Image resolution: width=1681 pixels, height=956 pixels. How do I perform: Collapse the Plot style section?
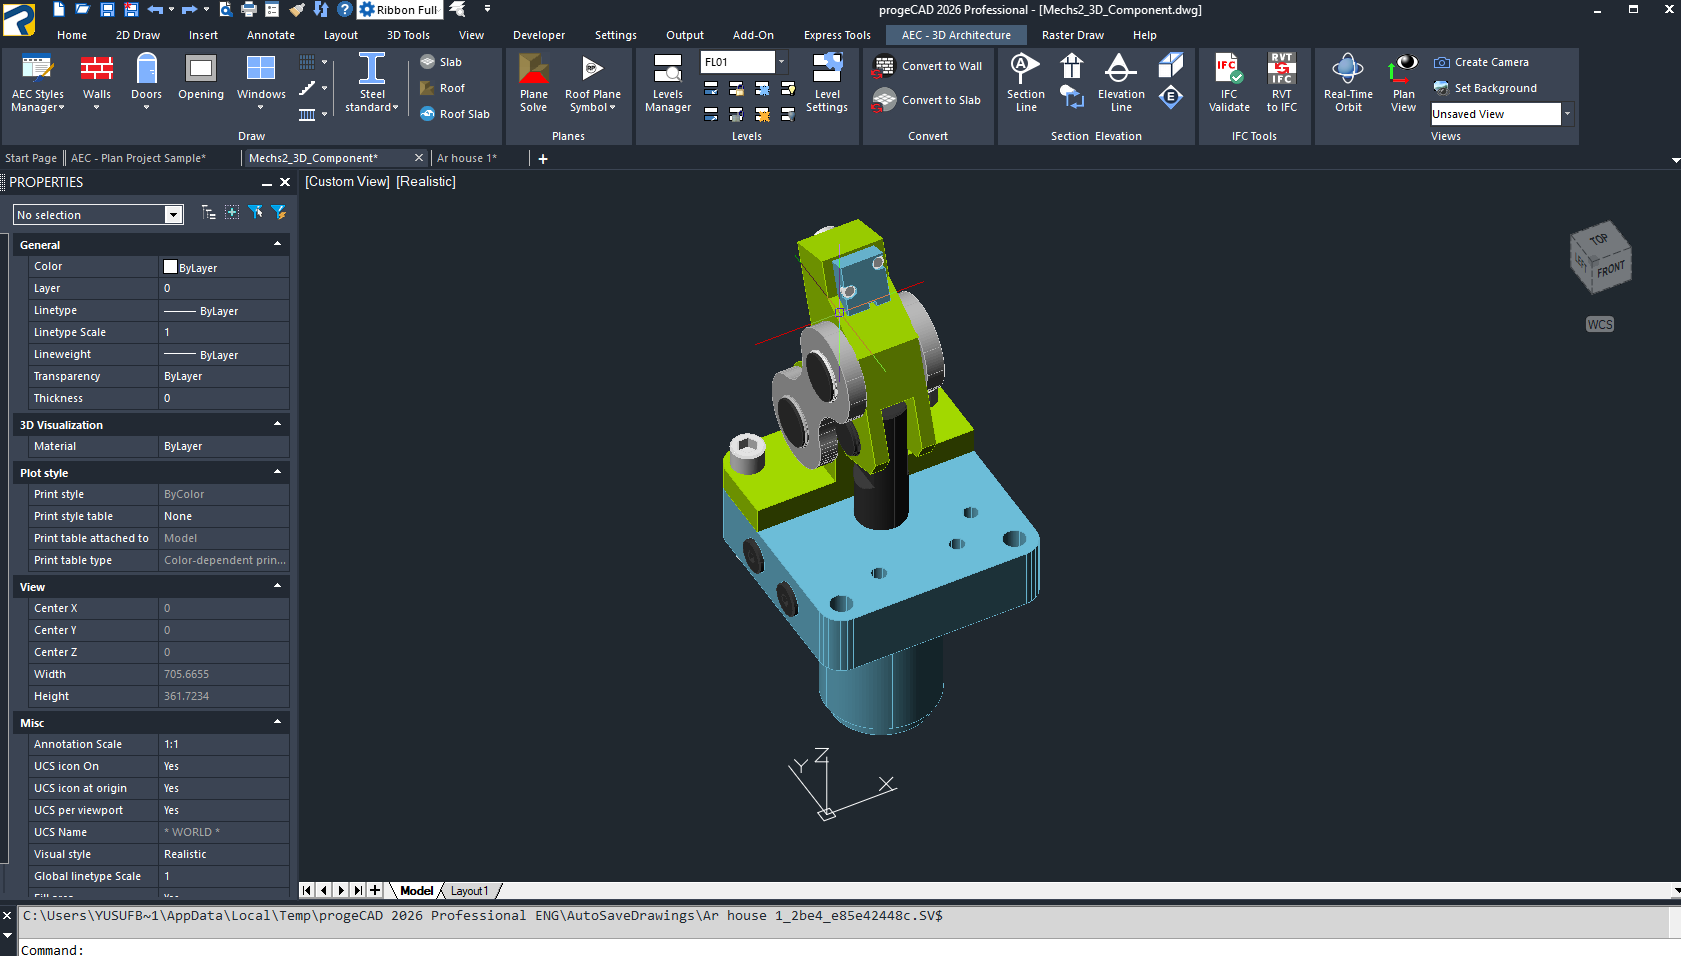[278, 472]
